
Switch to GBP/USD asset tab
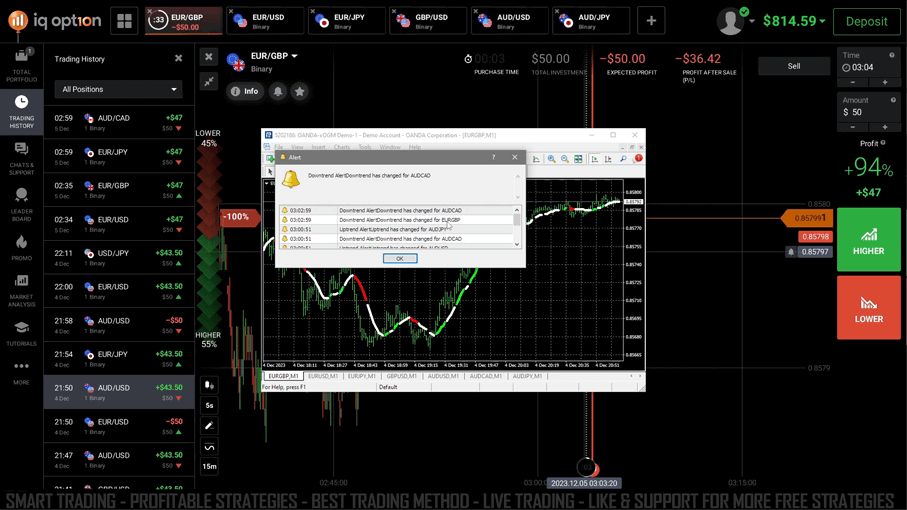[x=429, y=21]
